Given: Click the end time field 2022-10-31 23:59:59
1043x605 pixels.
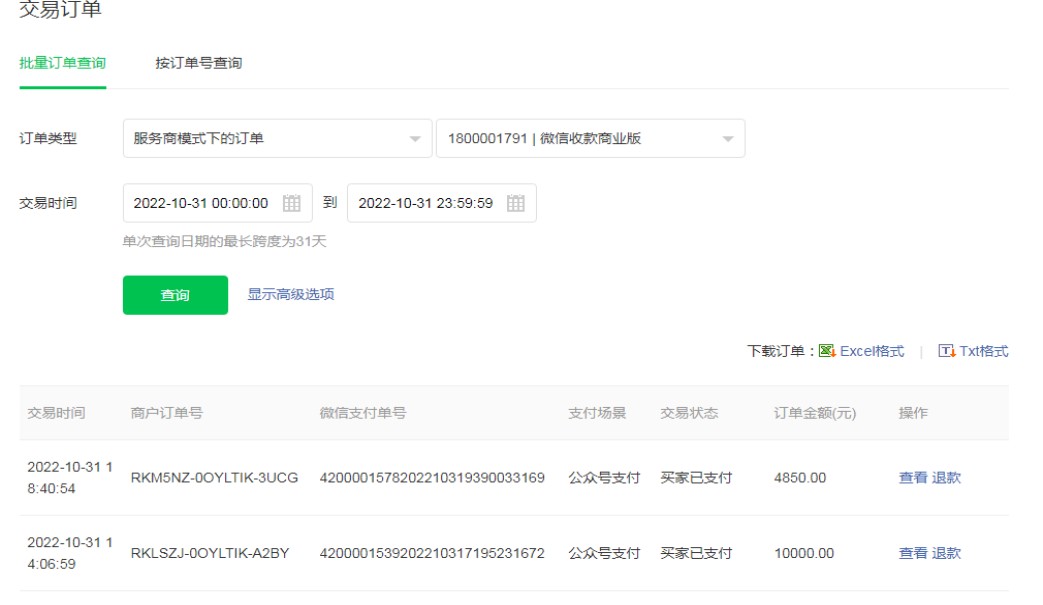Looking at the screenshot, I should (425, 203).
